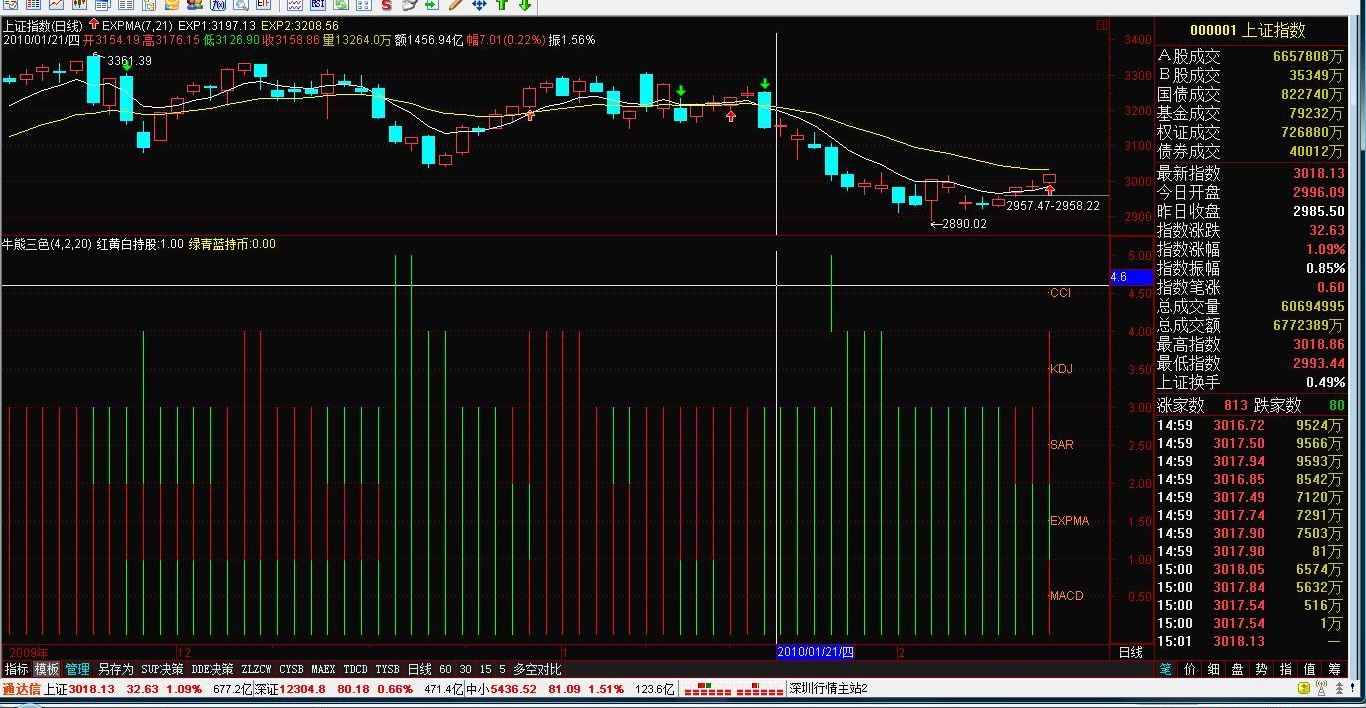Click the magnifier search toolbar icon
The image size is (1366, 708).
[239, 5]
